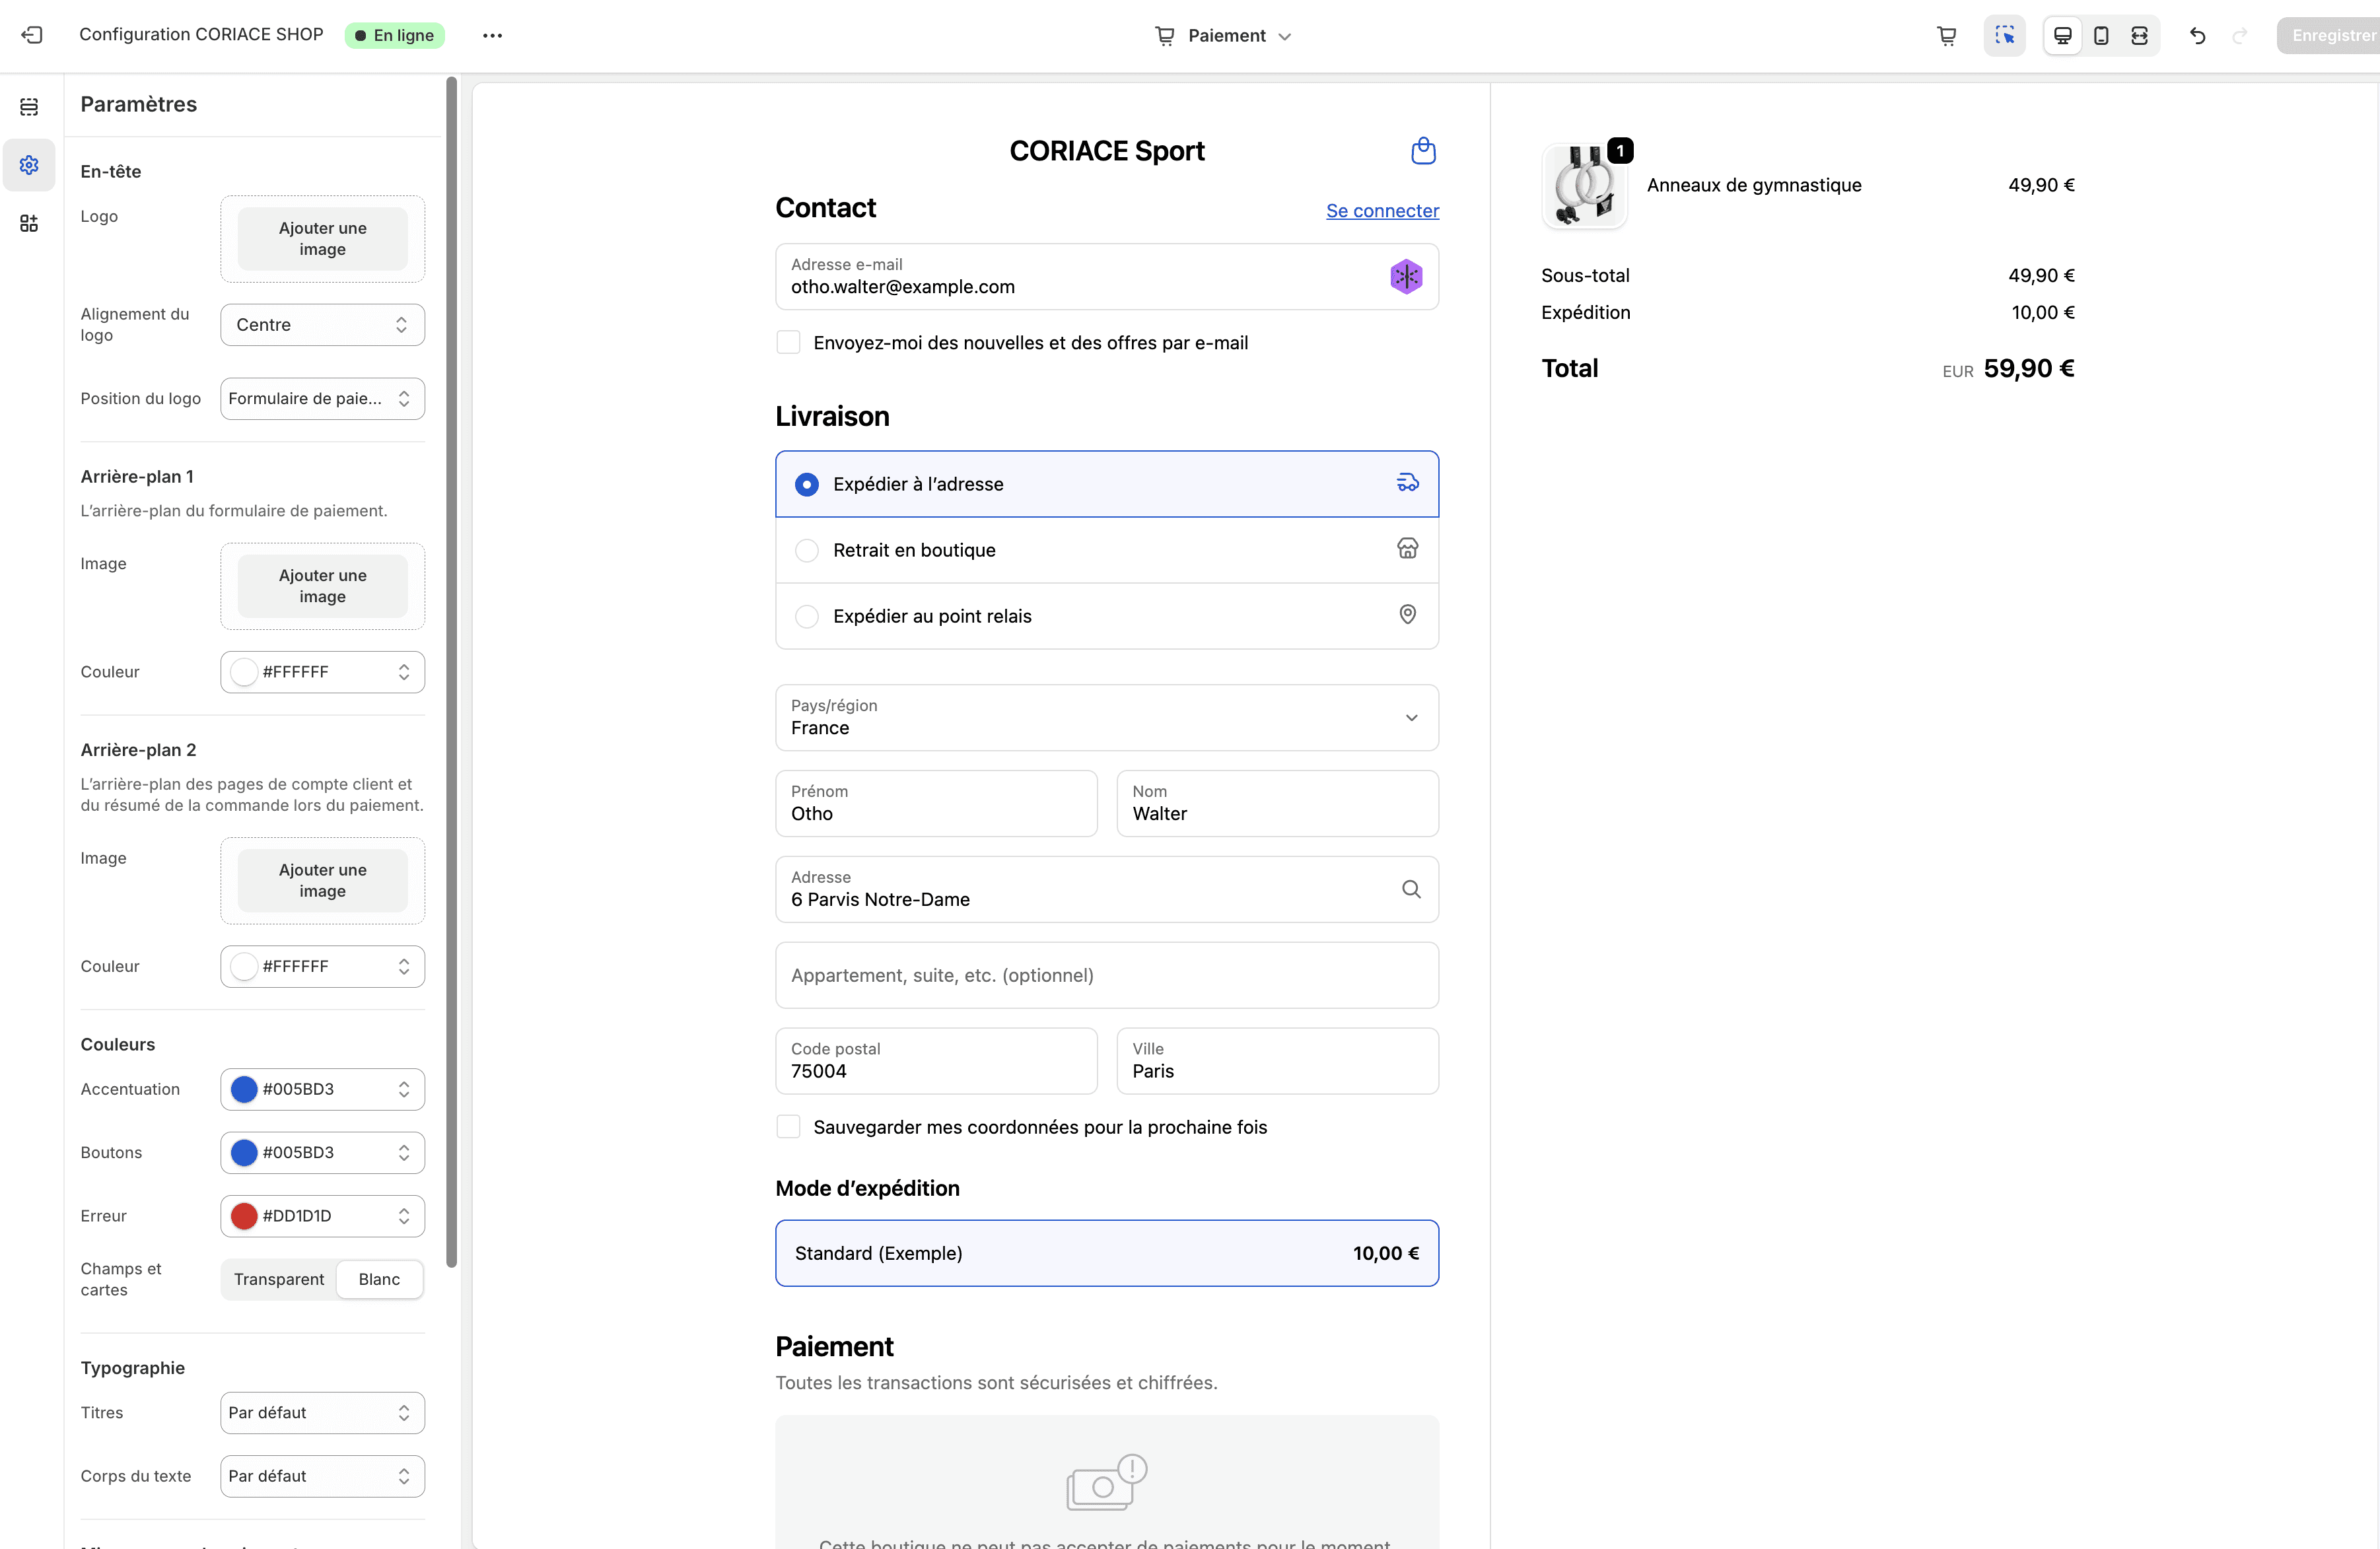Expand the Pays/région France dropdown

coord(1106,717)
